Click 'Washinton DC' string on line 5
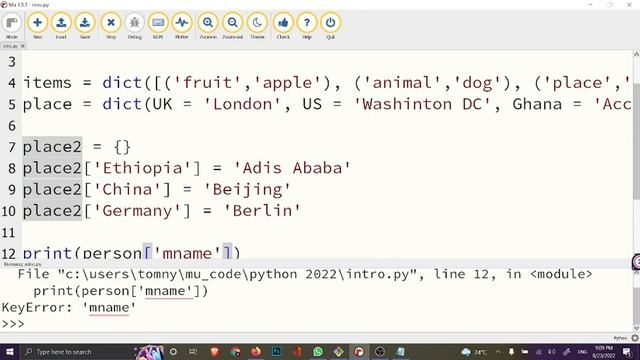 [422, 104]
